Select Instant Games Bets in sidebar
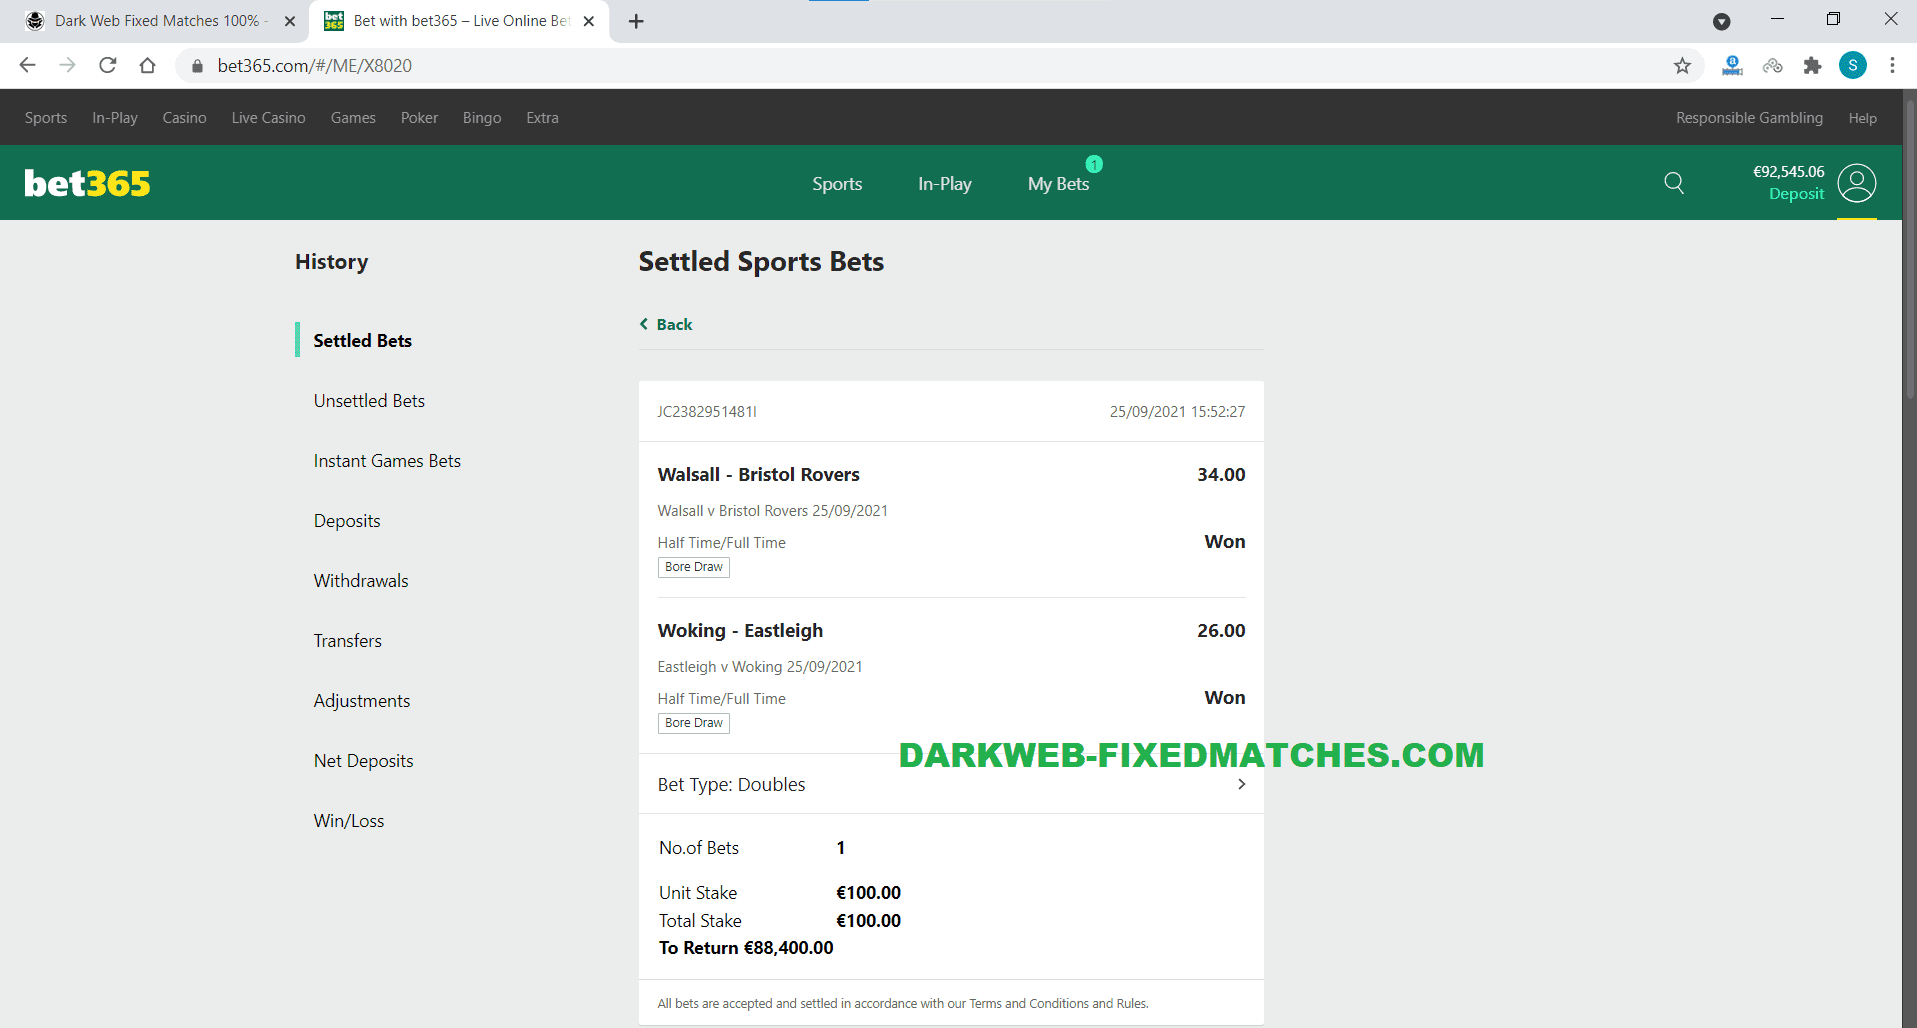This screenshot has width=1917, height=1028. (387, 461)
